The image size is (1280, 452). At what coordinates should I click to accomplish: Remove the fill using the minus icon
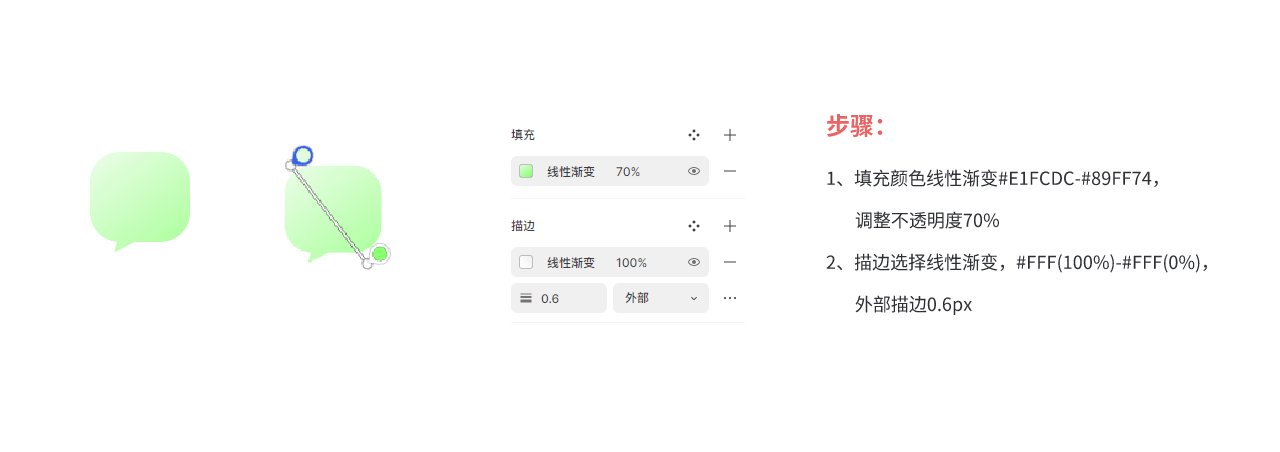point(730,171)
